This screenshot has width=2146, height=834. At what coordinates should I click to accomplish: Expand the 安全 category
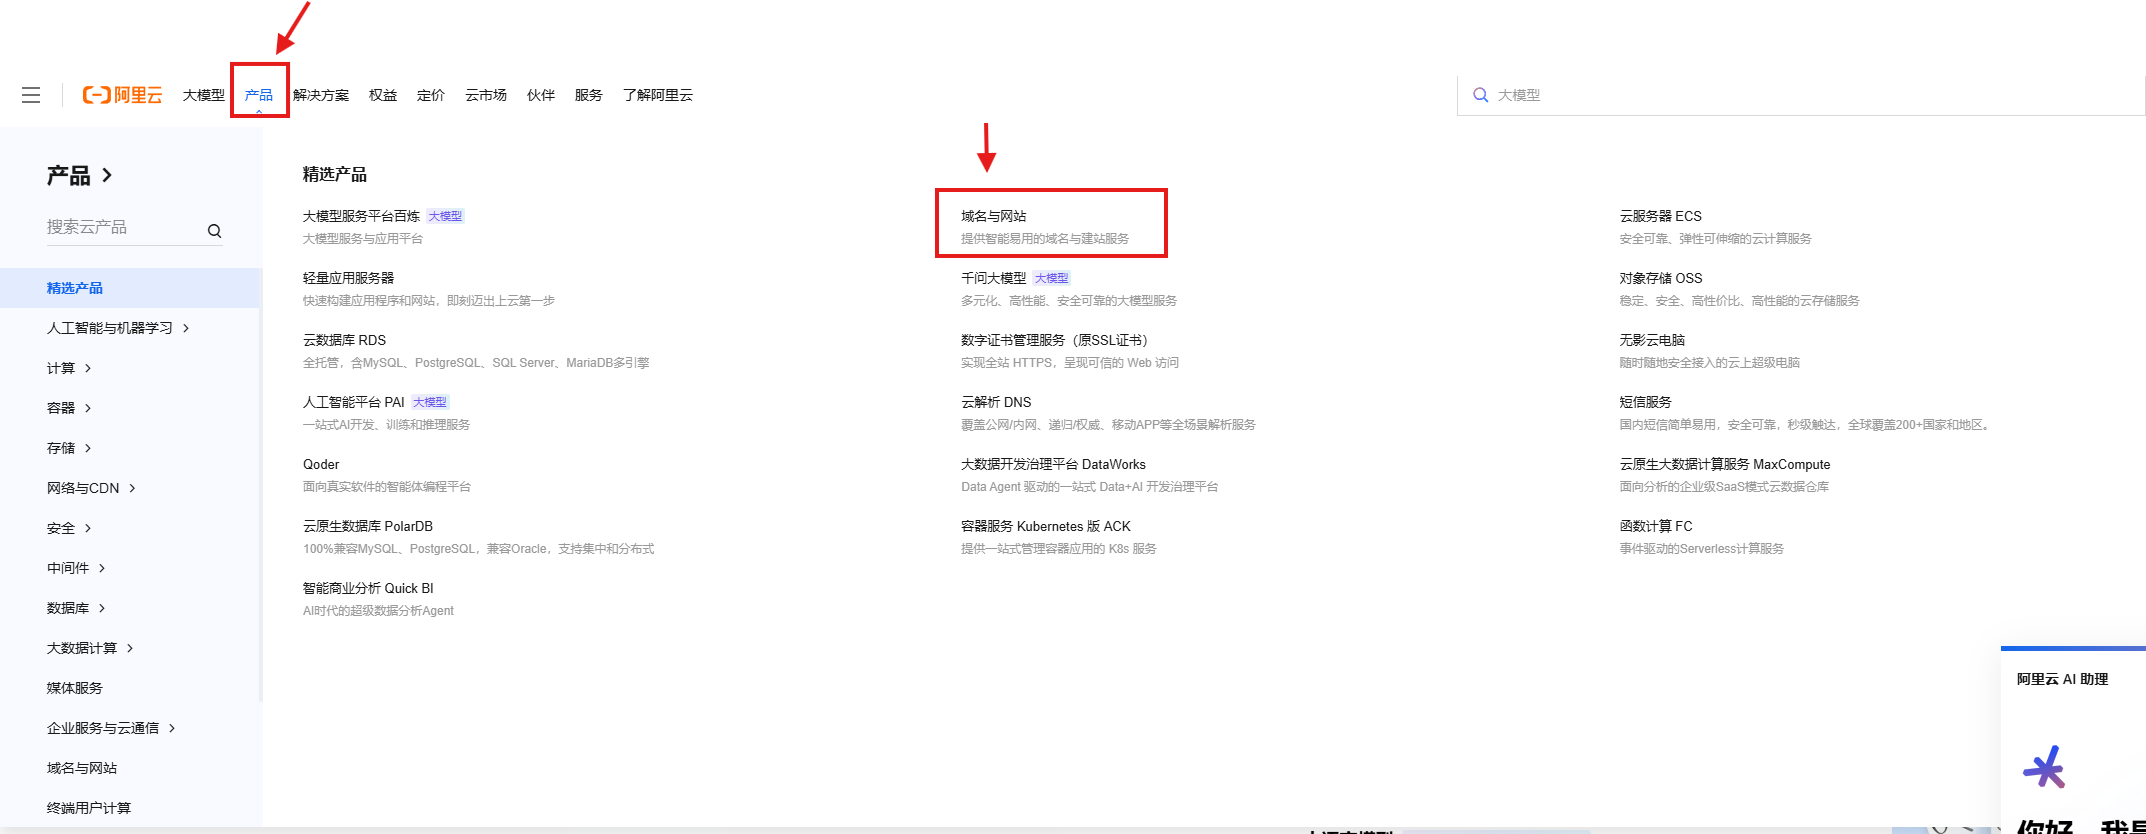[69, 528]
